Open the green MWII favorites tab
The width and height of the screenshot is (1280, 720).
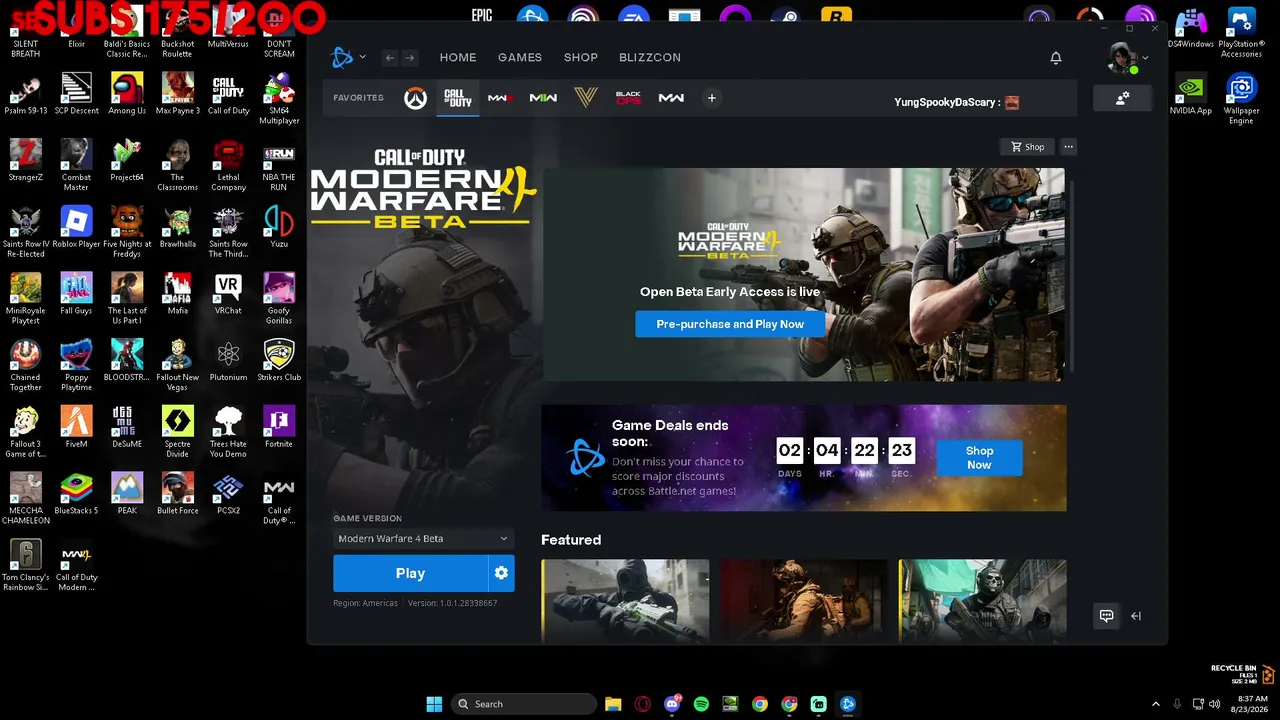click(x=543, y=98)
